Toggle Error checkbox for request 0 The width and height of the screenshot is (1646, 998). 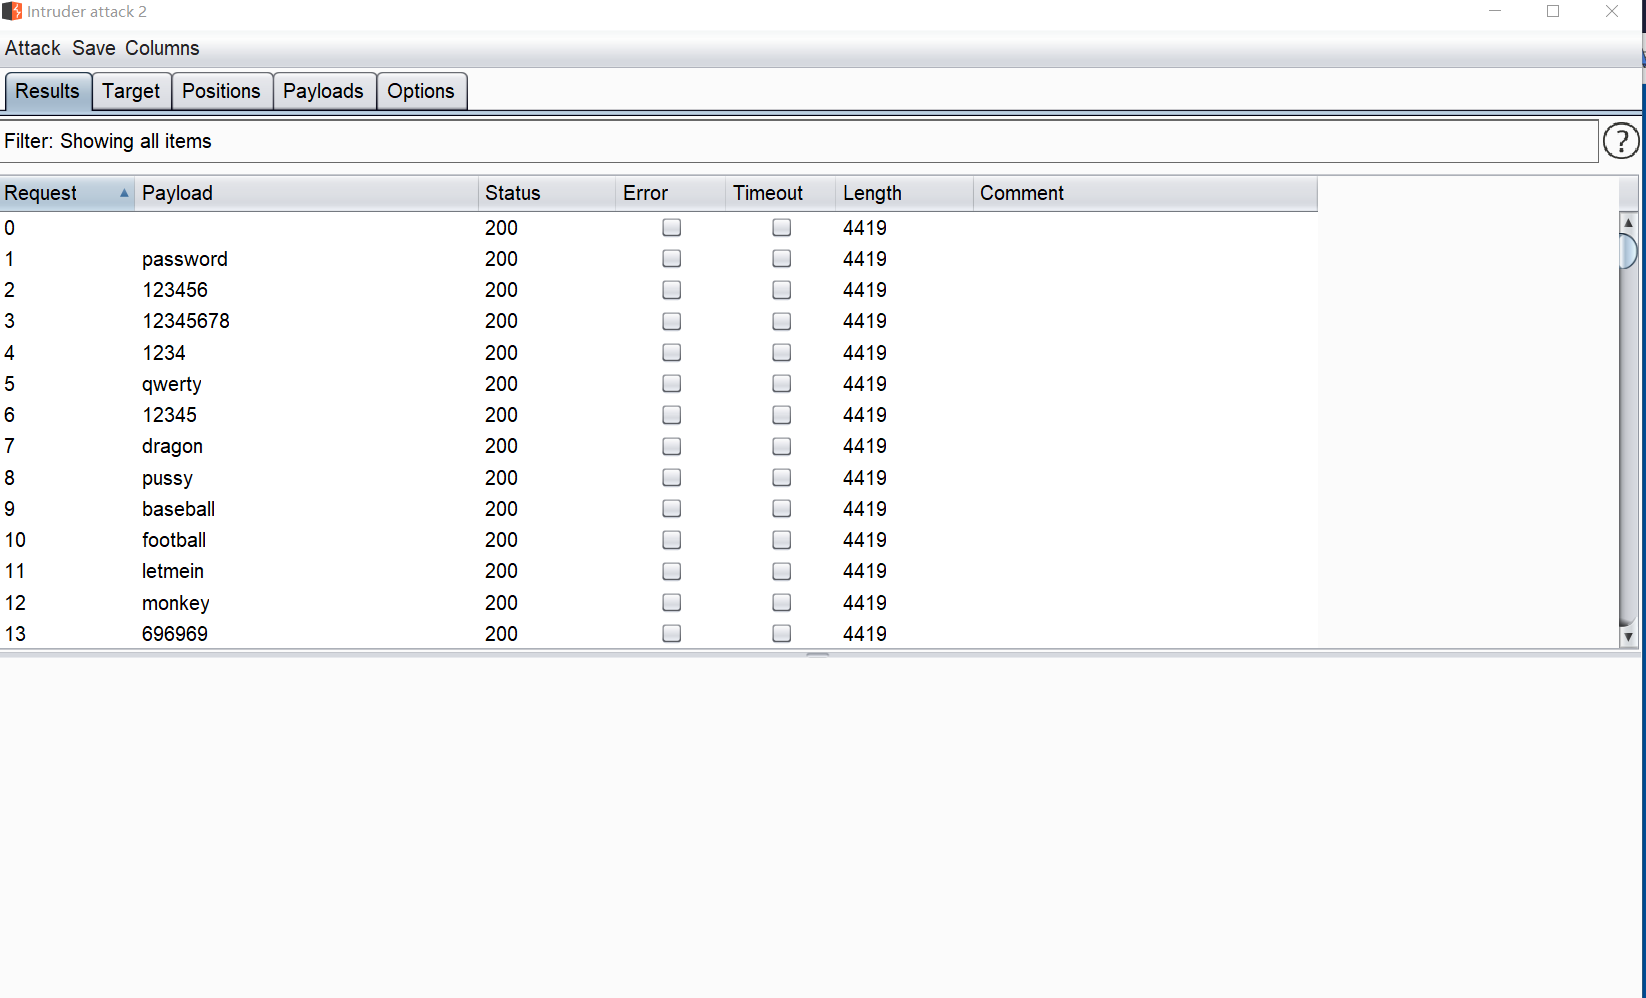coord(672,228)
